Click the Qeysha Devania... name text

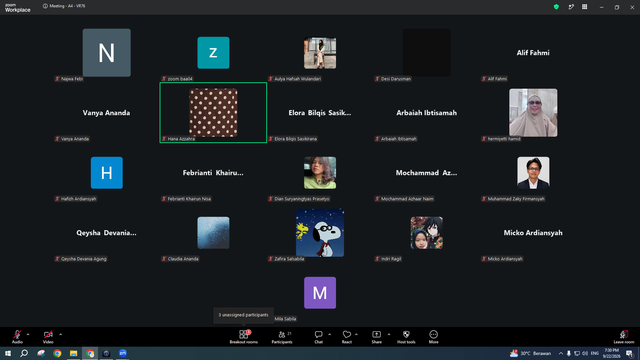107,233
